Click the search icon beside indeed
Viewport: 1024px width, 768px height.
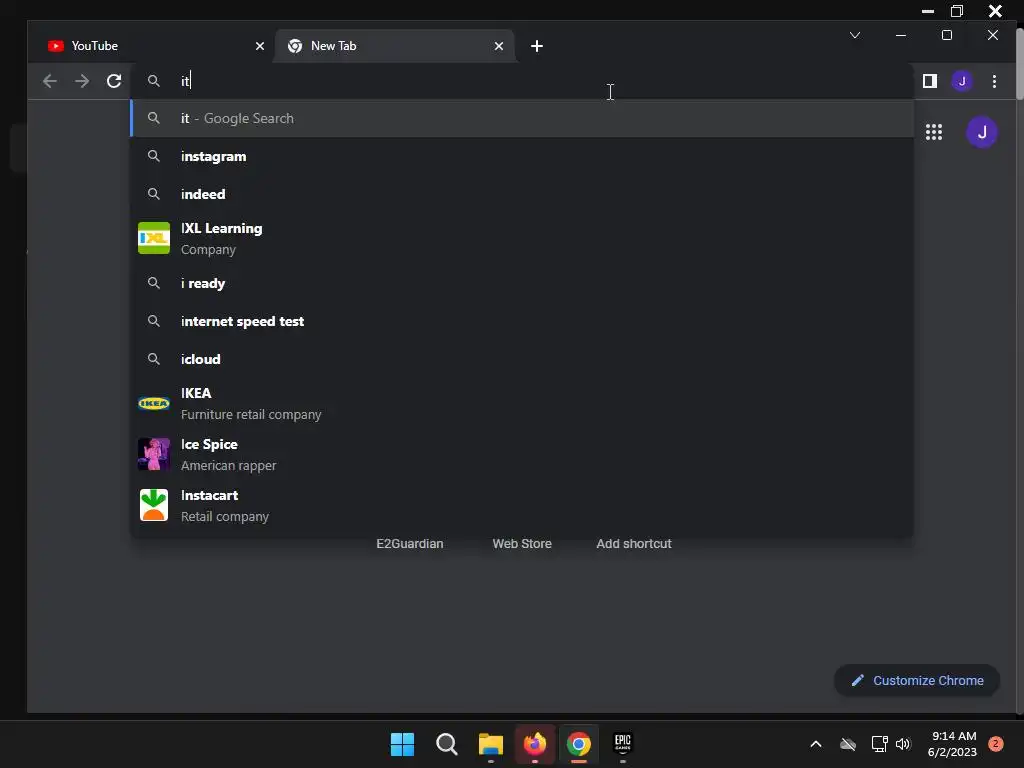tap(153, 194)
